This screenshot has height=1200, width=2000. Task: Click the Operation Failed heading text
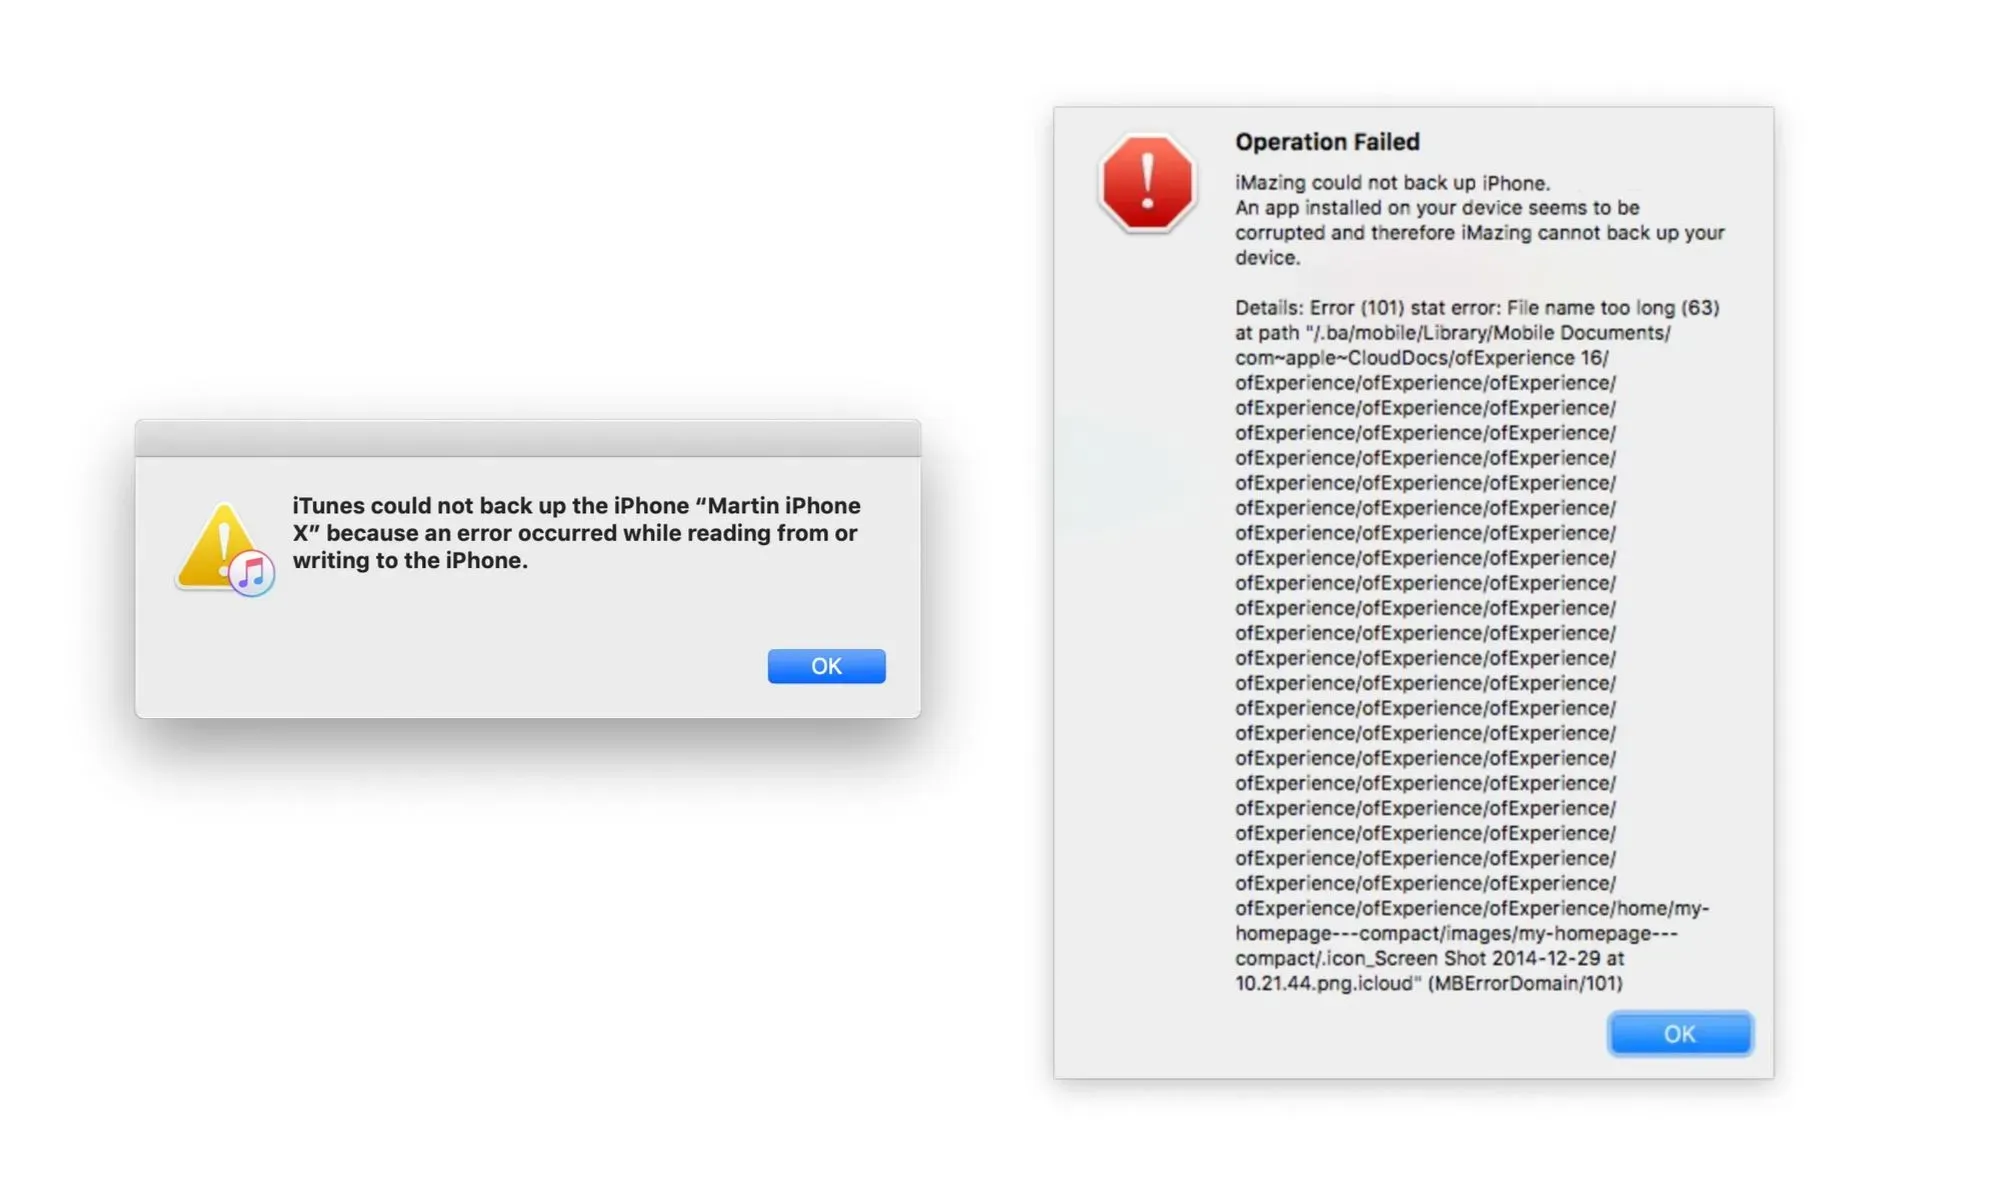pos(1327,141)
